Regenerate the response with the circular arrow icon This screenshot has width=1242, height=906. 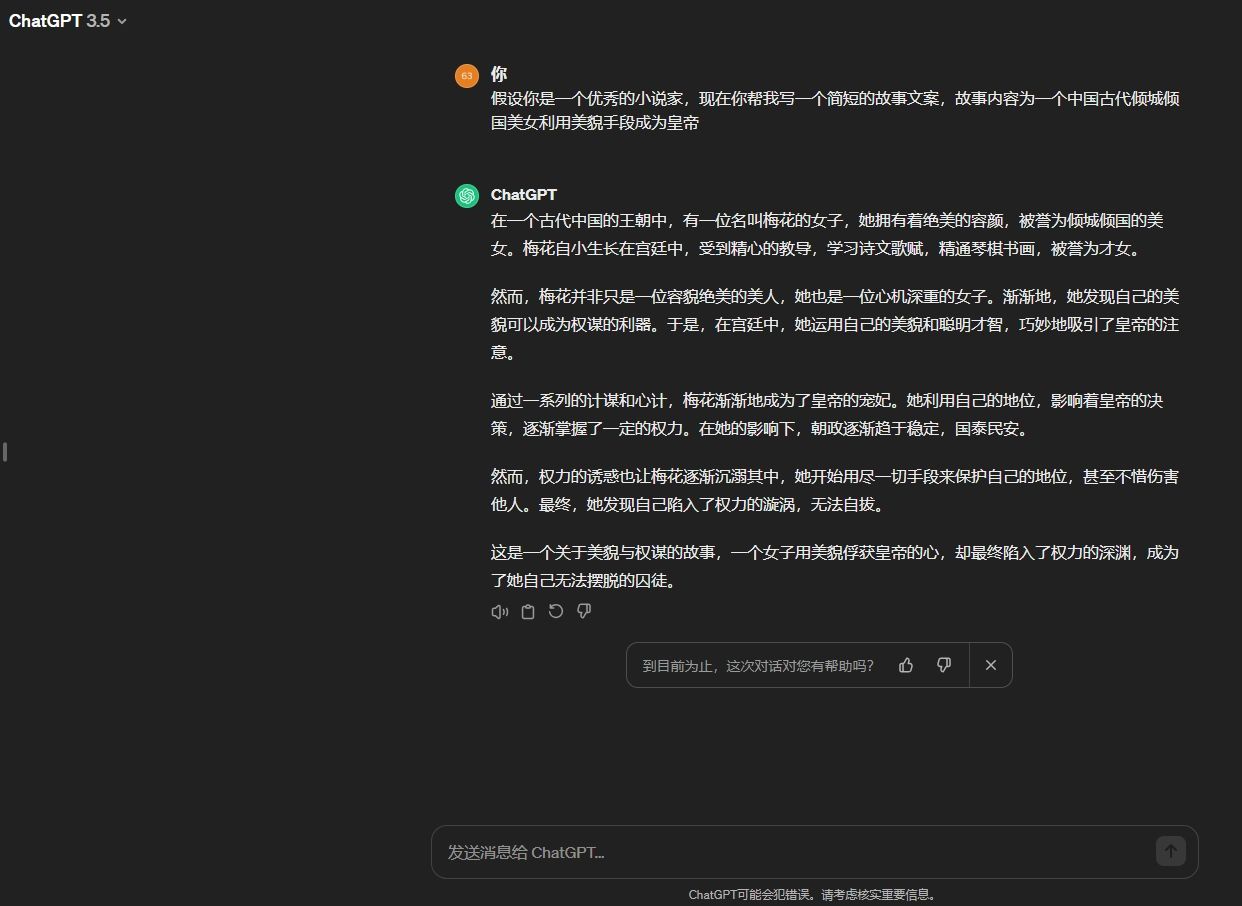coord(556,611)
